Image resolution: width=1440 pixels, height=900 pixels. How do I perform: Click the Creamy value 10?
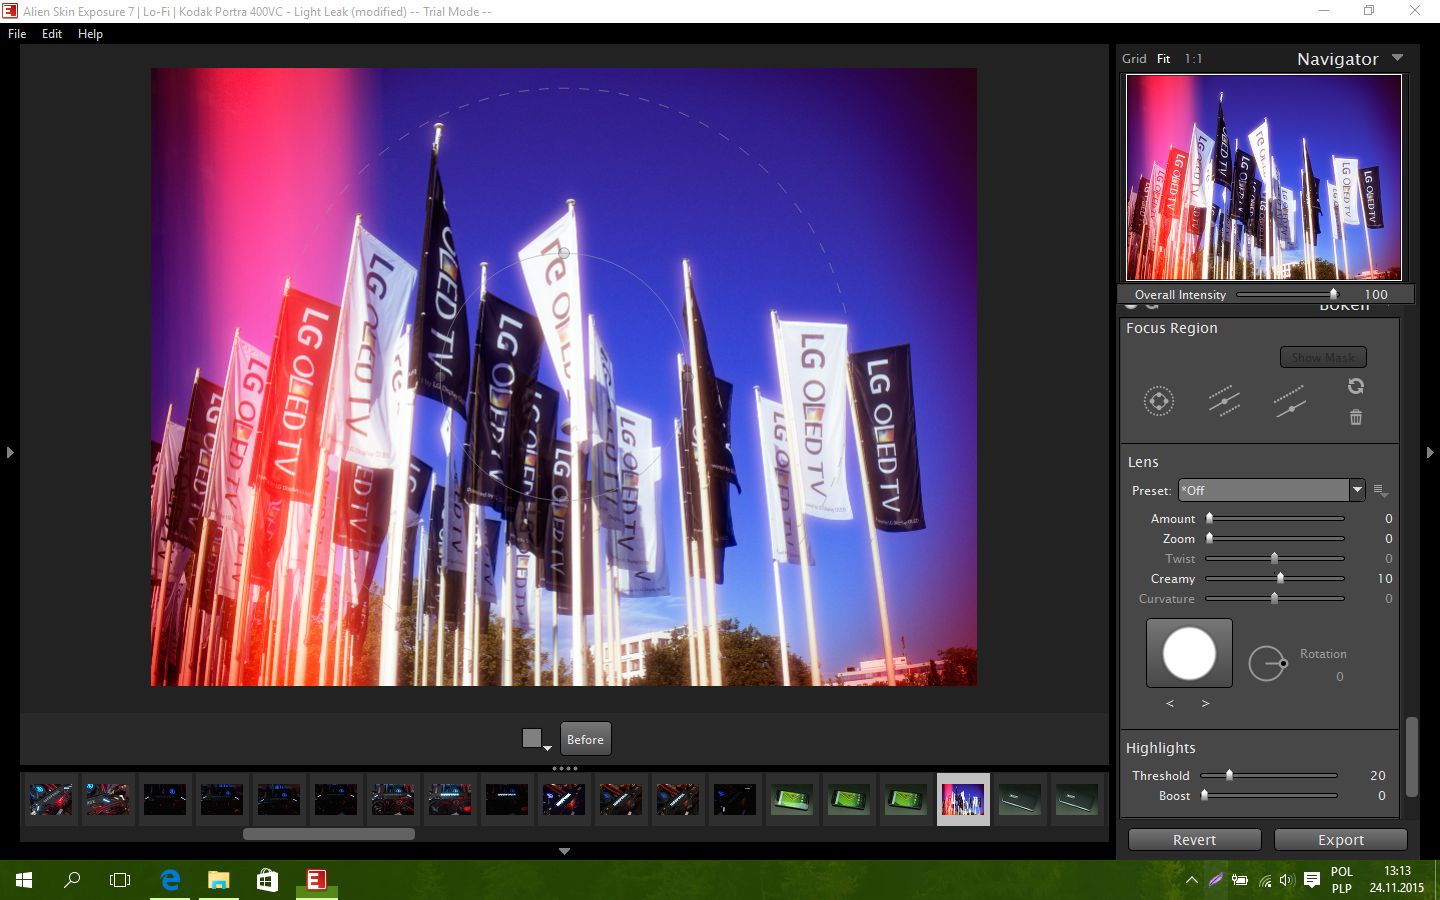[x=1384, y=578]
